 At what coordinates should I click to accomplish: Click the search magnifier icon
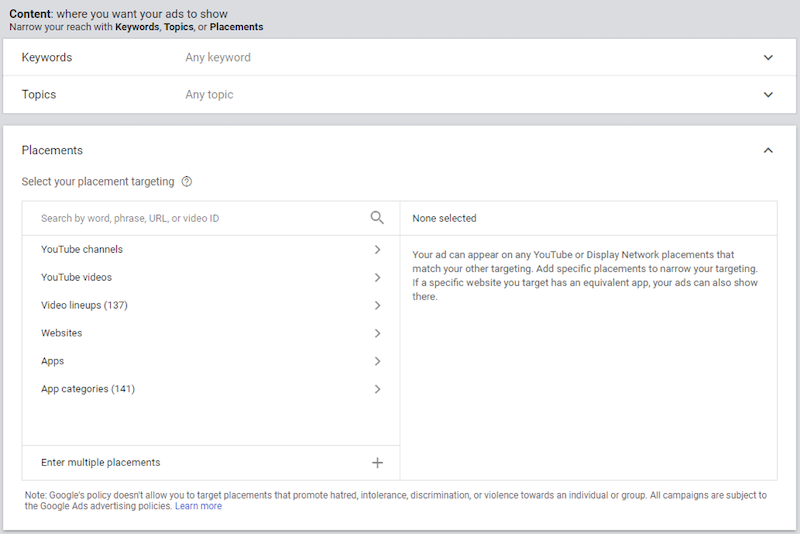tap(377, 218)
